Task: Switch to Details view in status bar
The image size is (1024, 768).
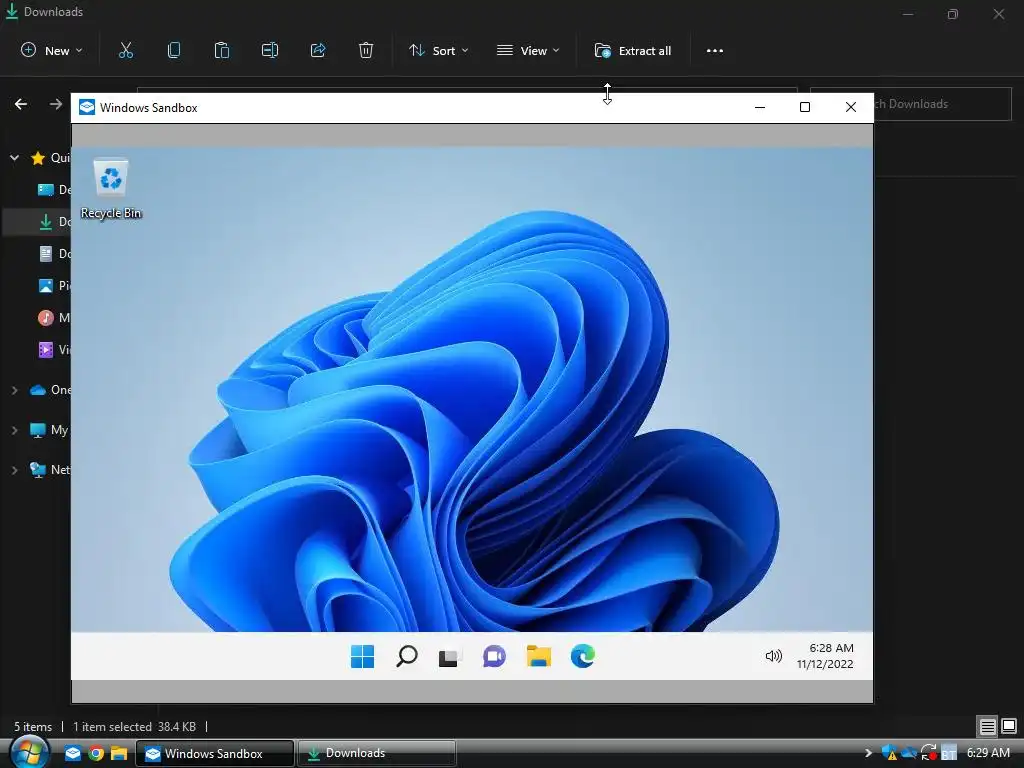Action: tap(987, 726)
